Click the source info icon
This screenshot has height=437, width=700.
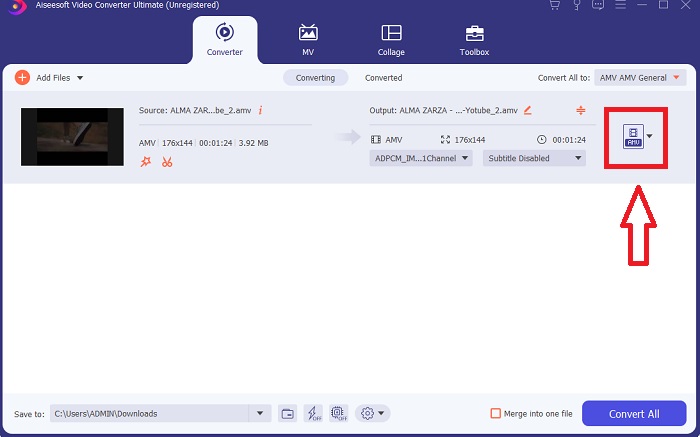(260, 110)
